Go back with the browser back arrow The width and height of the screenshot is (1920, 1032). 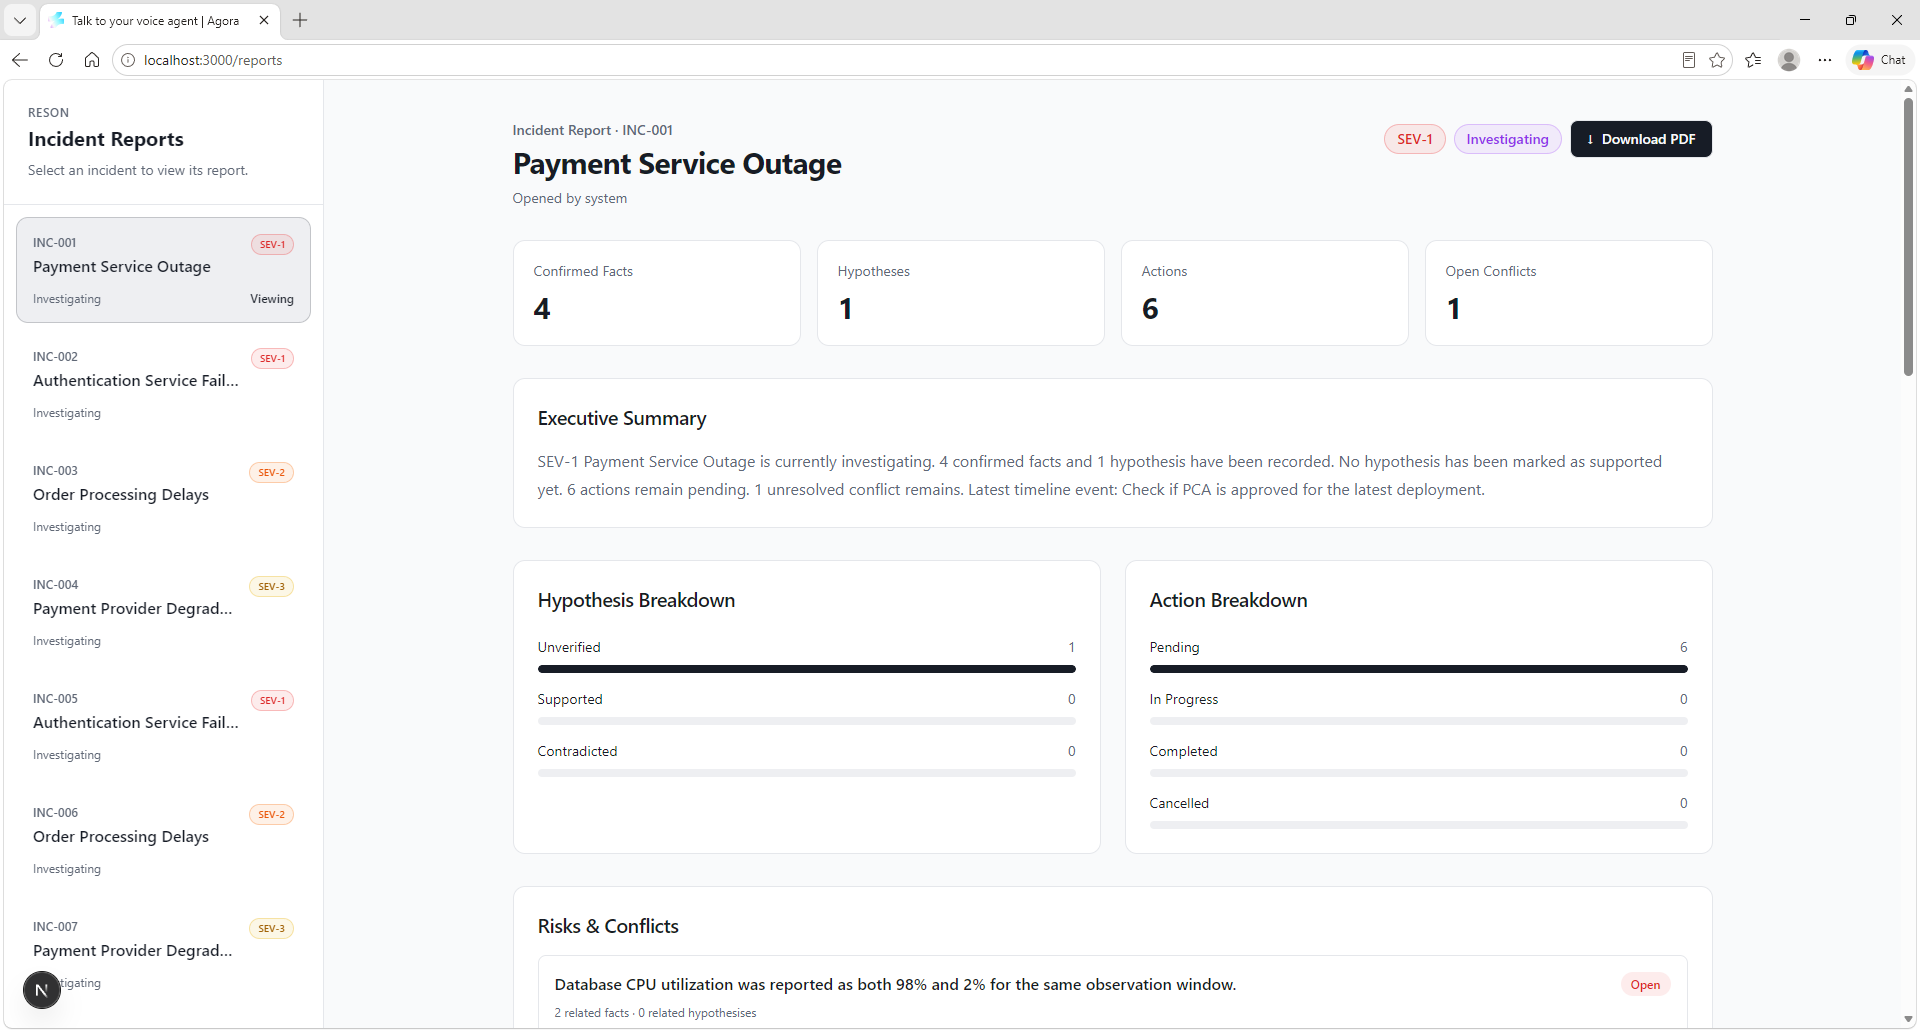click(20, 60)
